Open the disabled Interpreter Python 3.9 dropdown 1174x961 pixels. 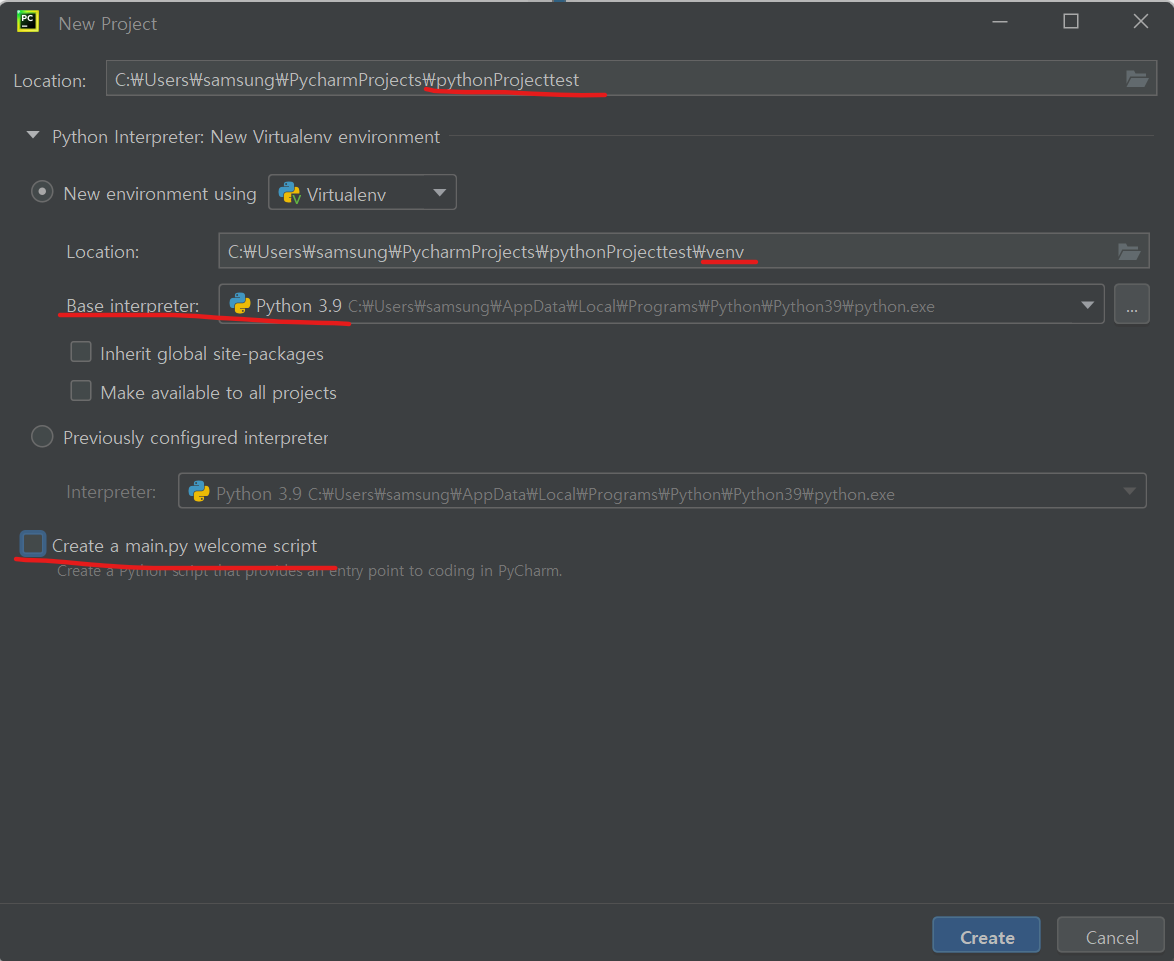[x=662, y=491]
